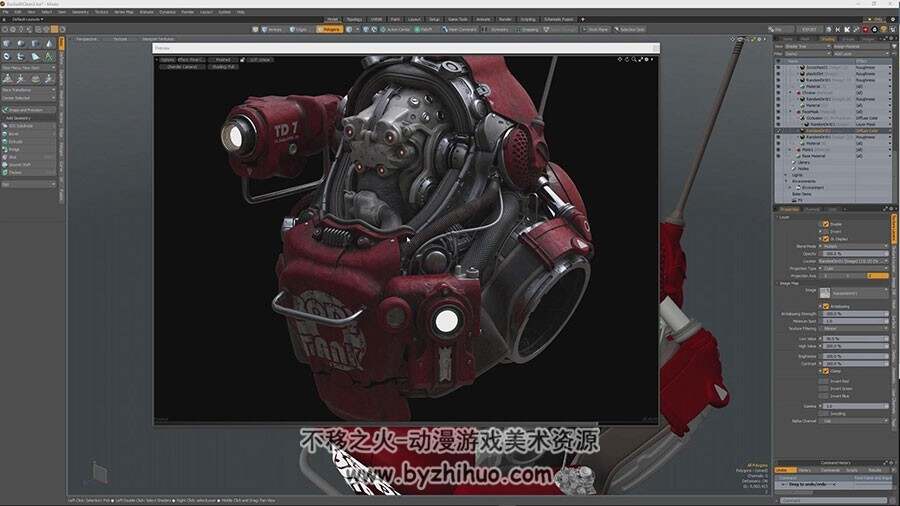Open the Geometry menu

pyautogui.click(x=80, y=11)
